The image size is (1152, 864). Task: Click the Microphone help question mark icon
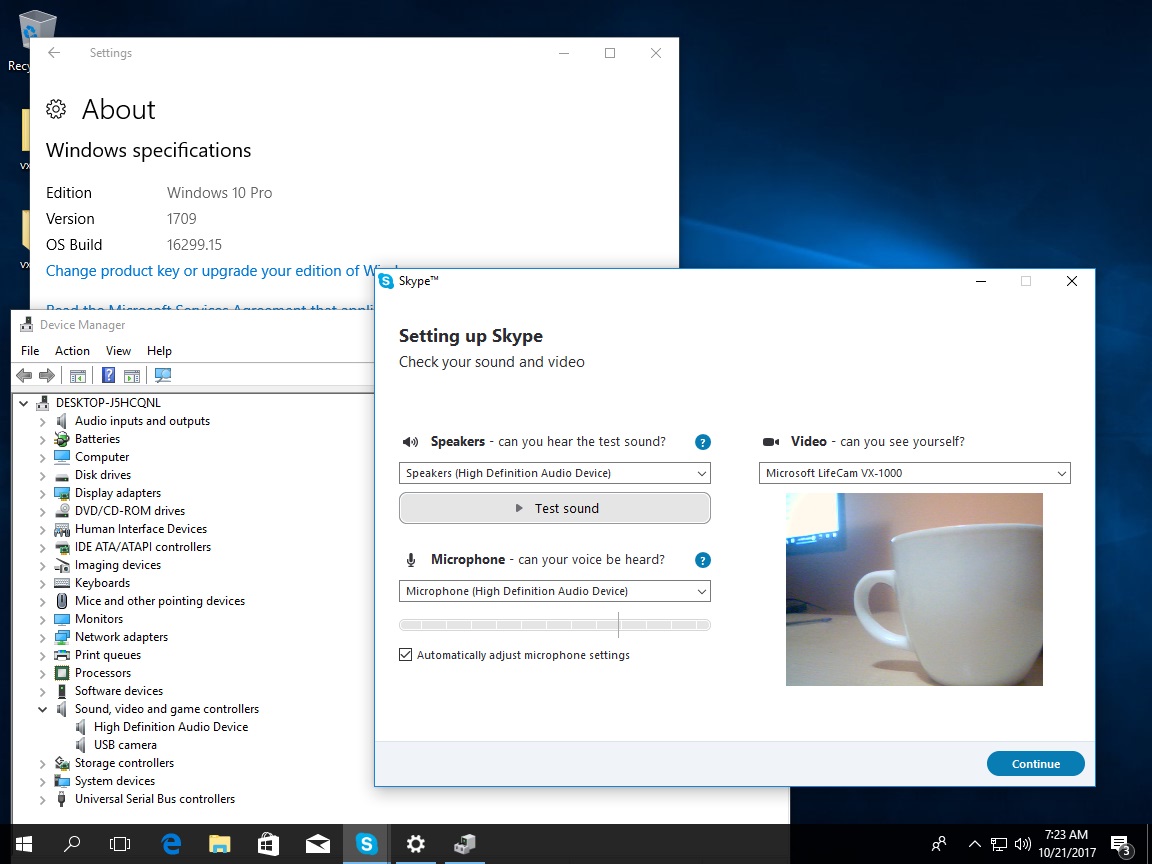click(702, 561)
